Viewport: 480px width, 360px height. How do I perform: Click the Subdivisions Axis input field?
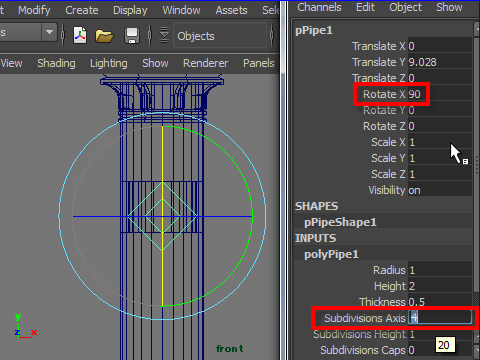tap(440, 317)
